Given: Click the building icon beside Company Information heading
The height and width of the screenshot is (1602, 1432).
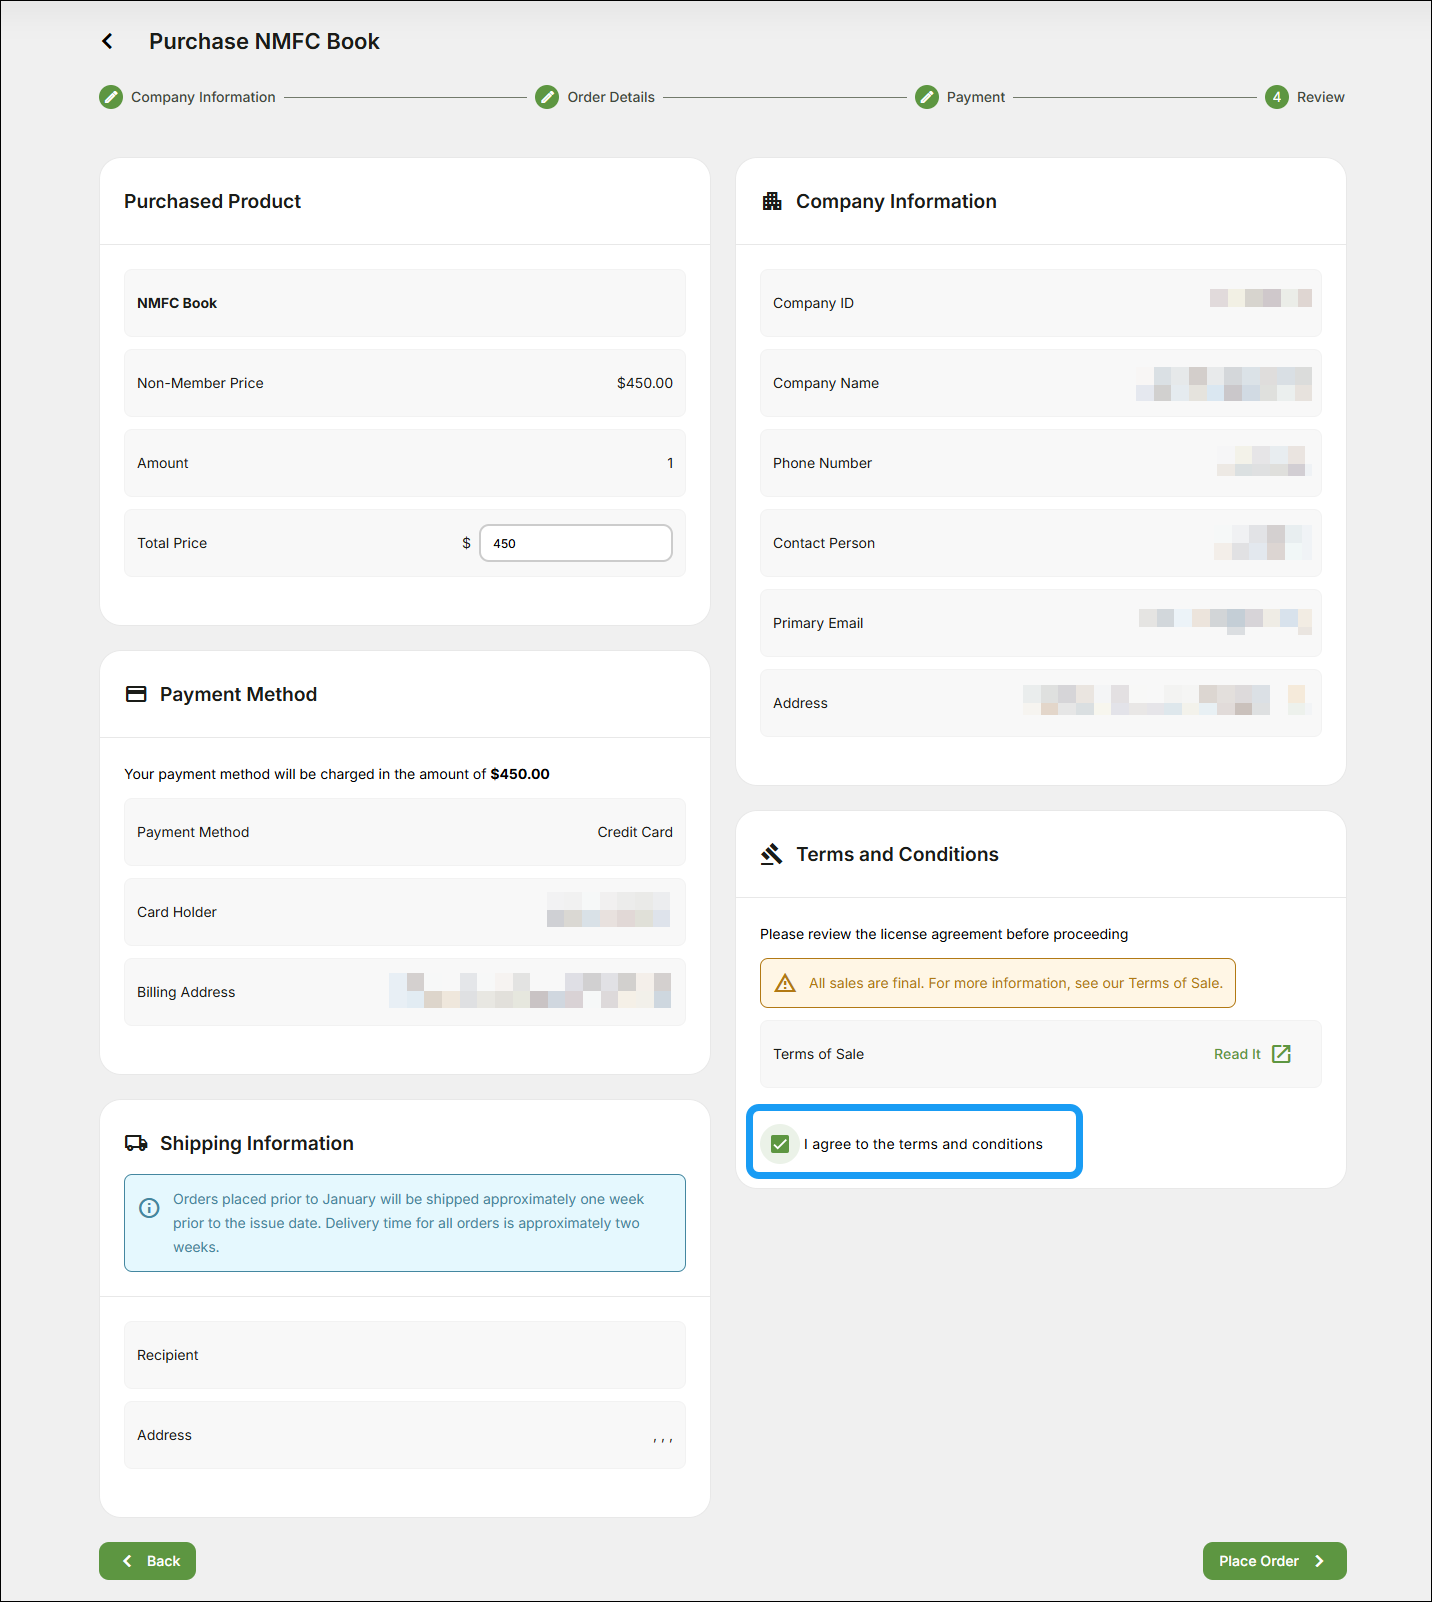Looking at the screenshot, I should point(772,201).
